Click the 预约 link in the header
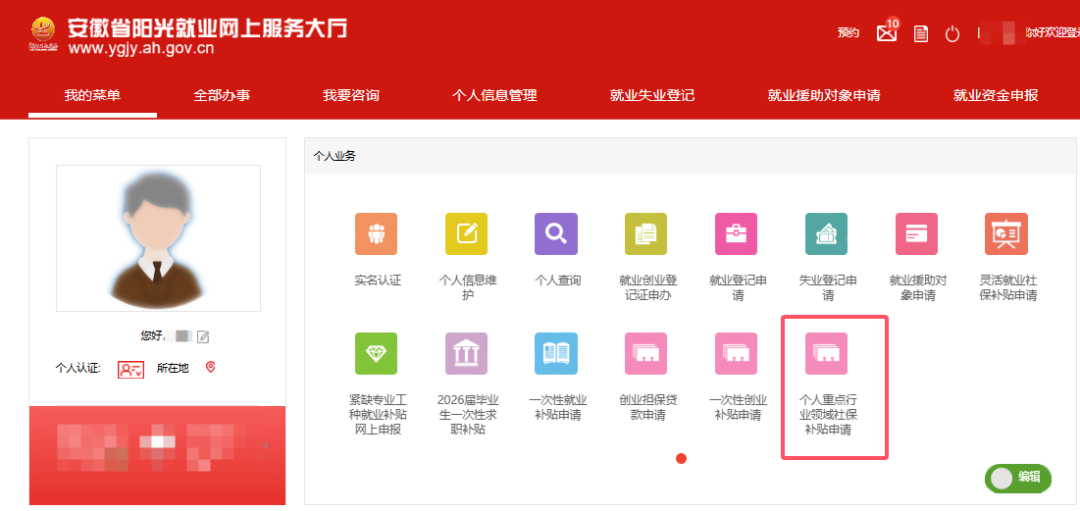 coord(849,32)
